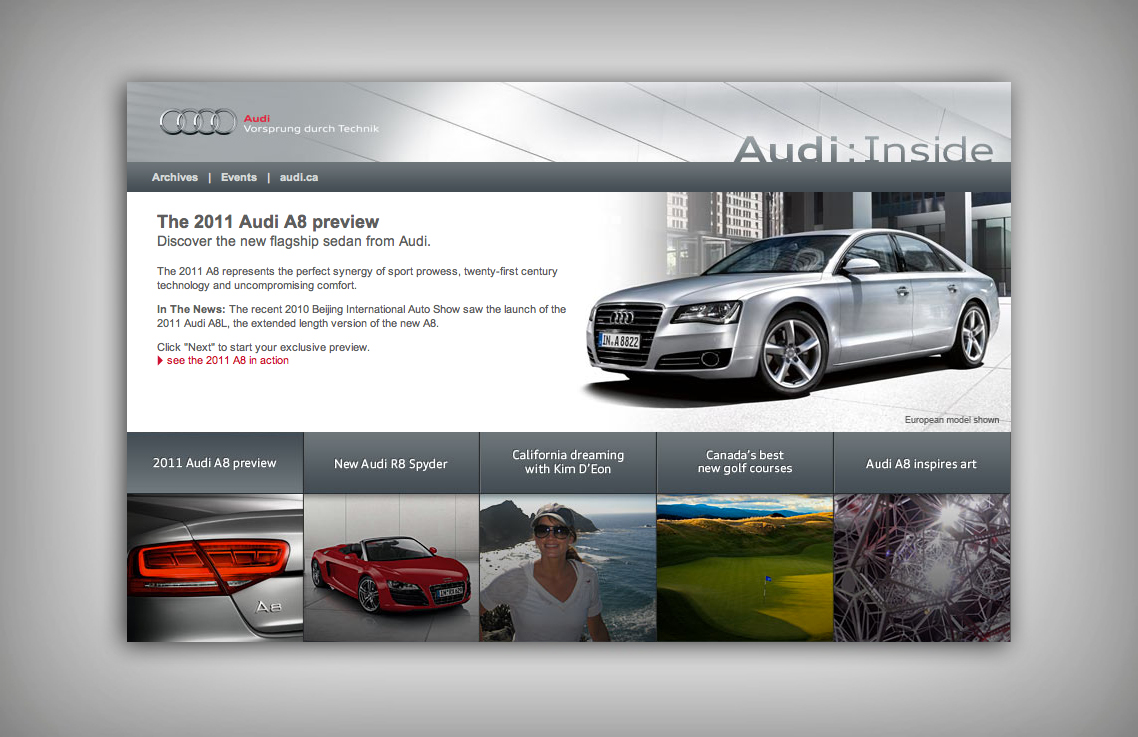Select the "Audi A8 inspires art" tab
The image size is (1138, 737).
click(x=921, y=464)
